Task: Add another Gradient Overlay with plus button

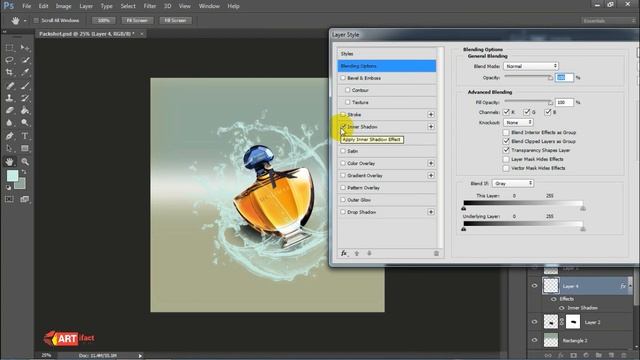Action: pos(431,176)
